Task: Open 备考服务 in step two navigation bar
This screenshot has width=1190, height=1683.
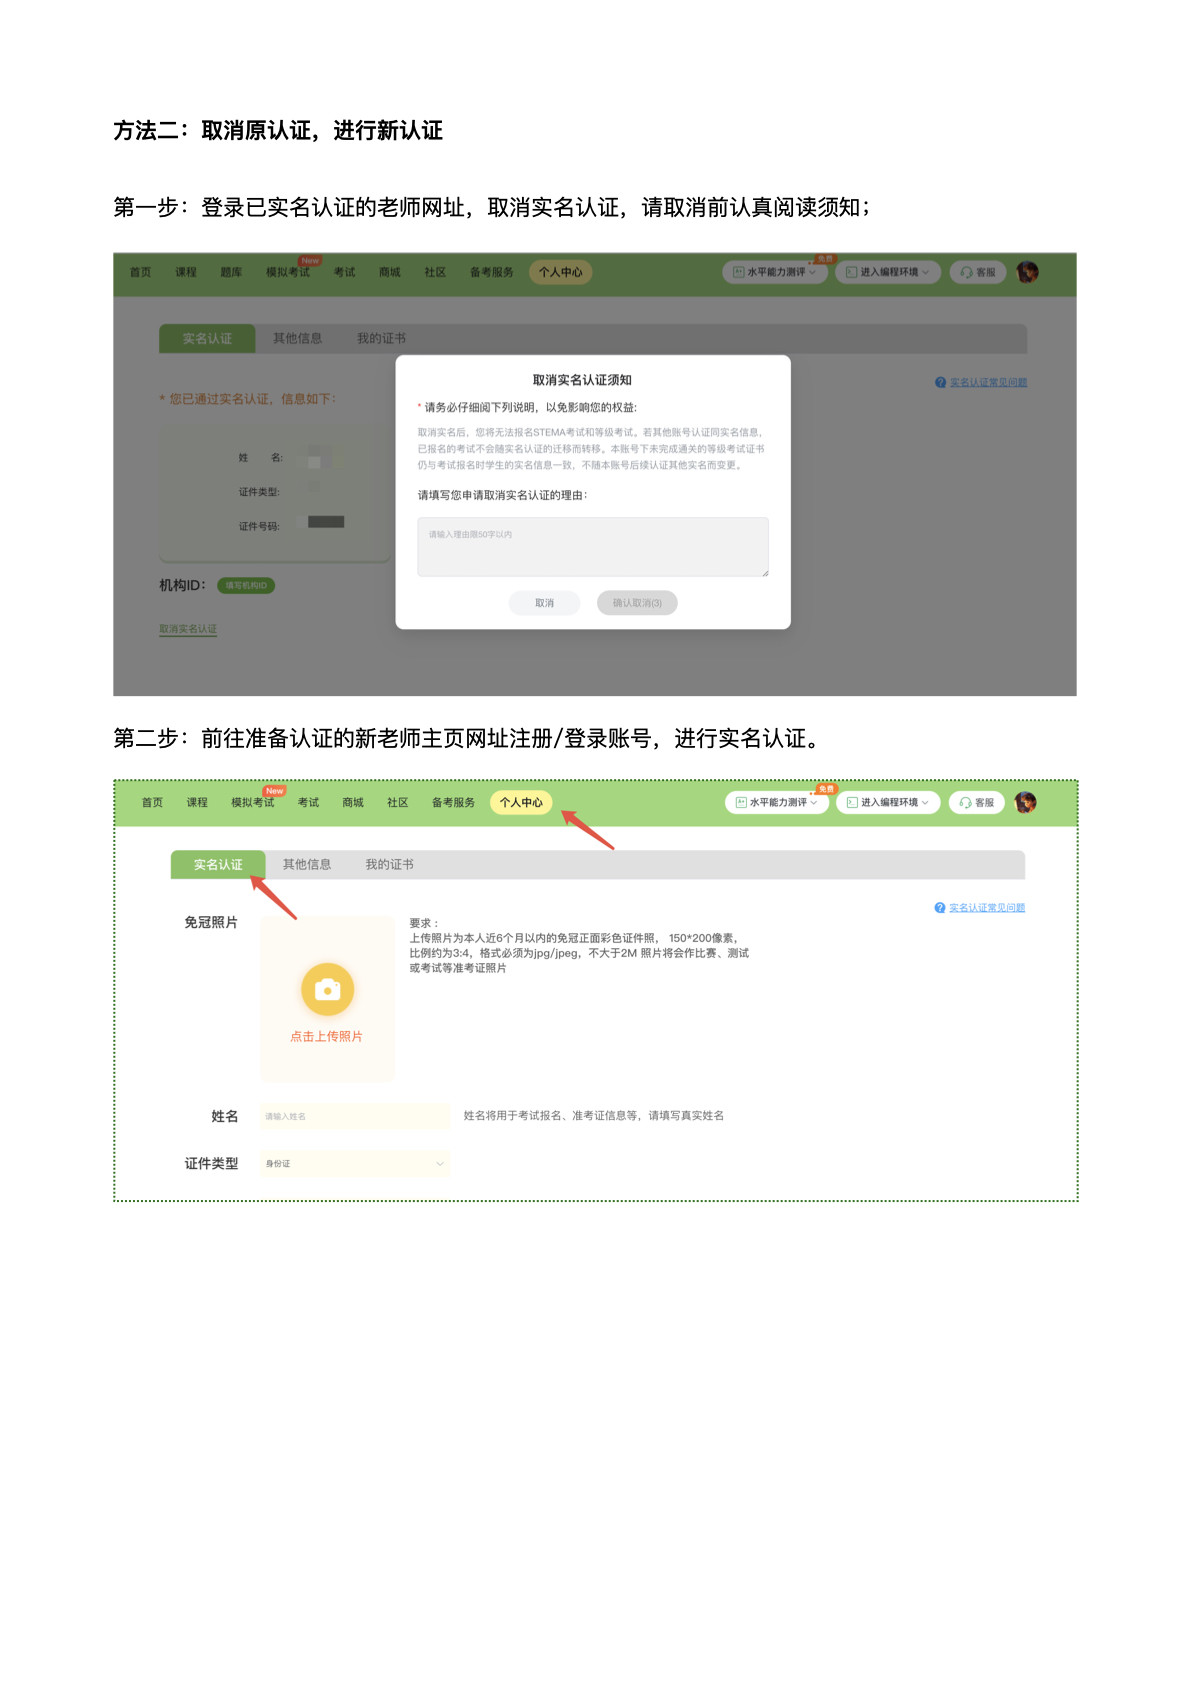Action: coord(453,803)
